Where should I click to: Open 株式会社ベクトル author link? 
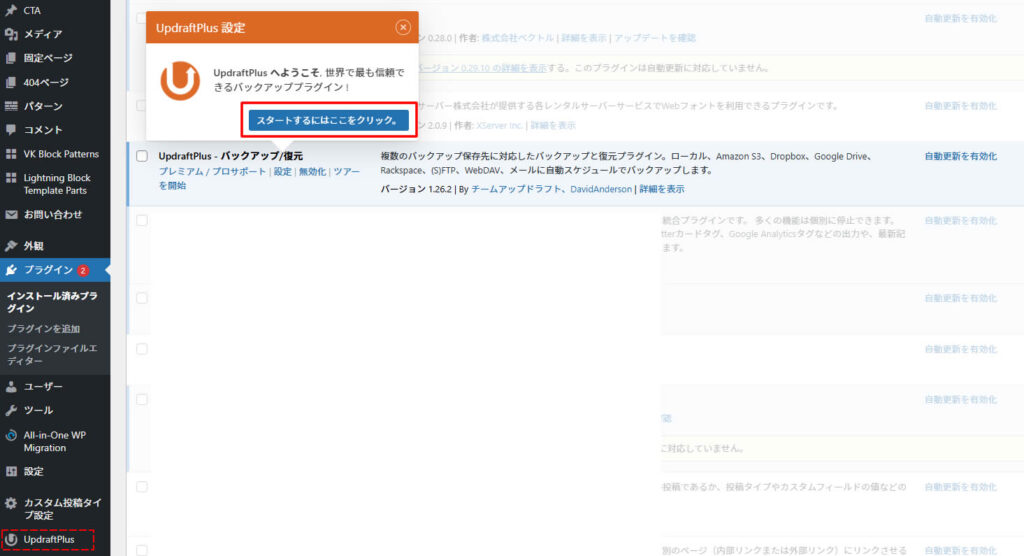517,38
